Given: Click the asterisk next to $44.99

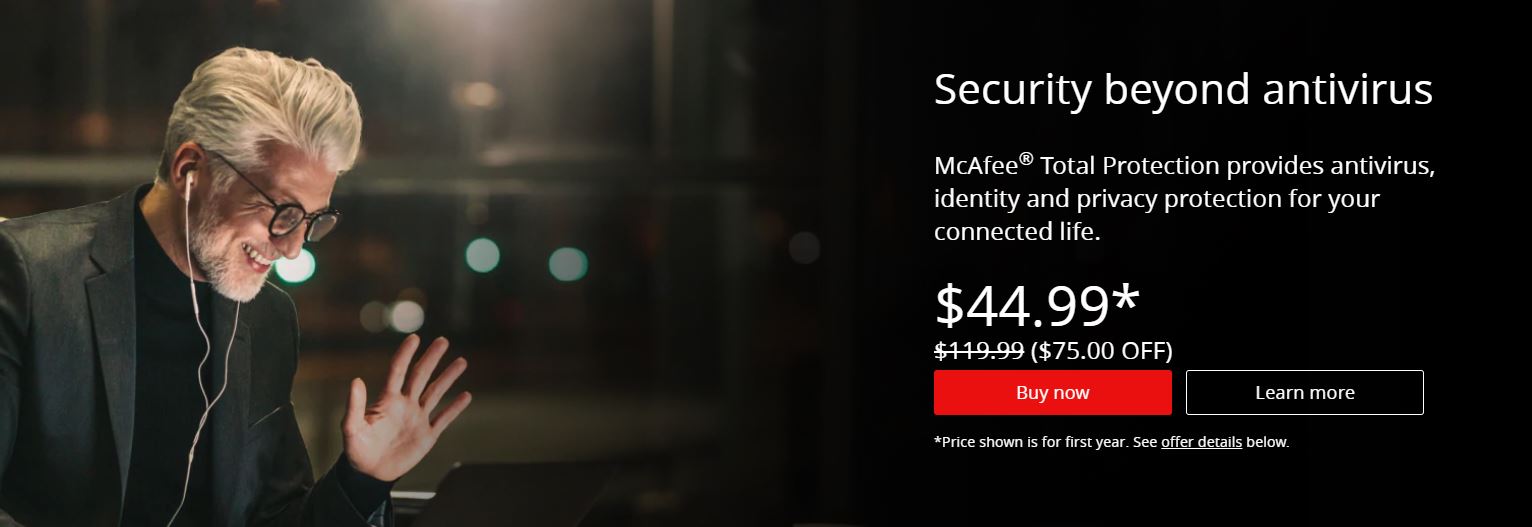Looking at the screenshot, I should [x=1126, y=297].
